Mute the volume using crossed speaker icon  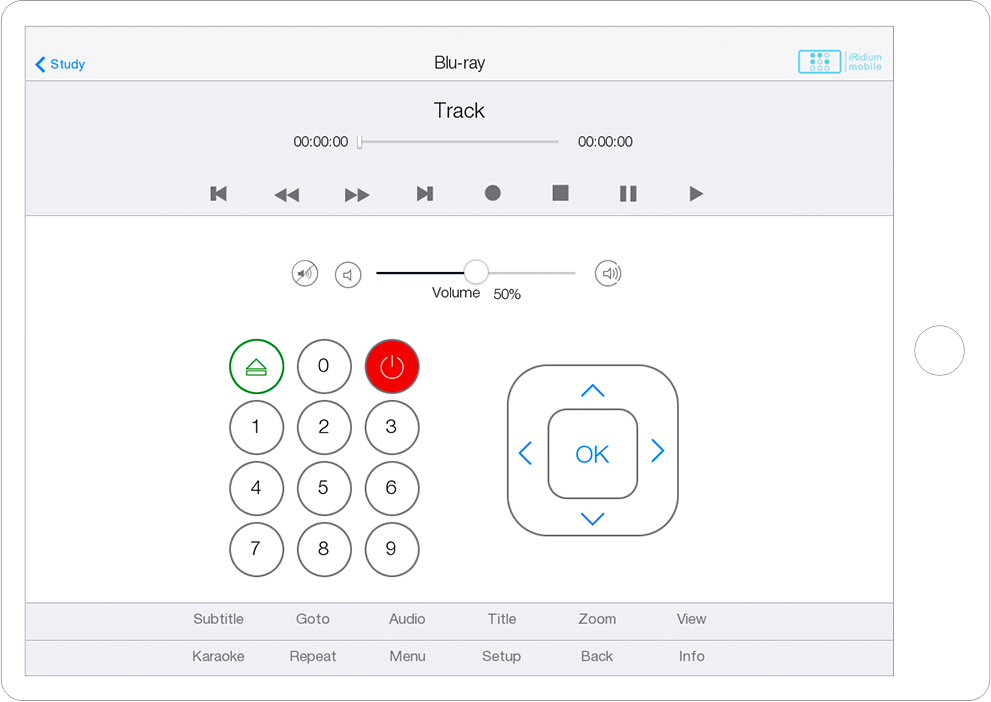click(x=305, y=273)
